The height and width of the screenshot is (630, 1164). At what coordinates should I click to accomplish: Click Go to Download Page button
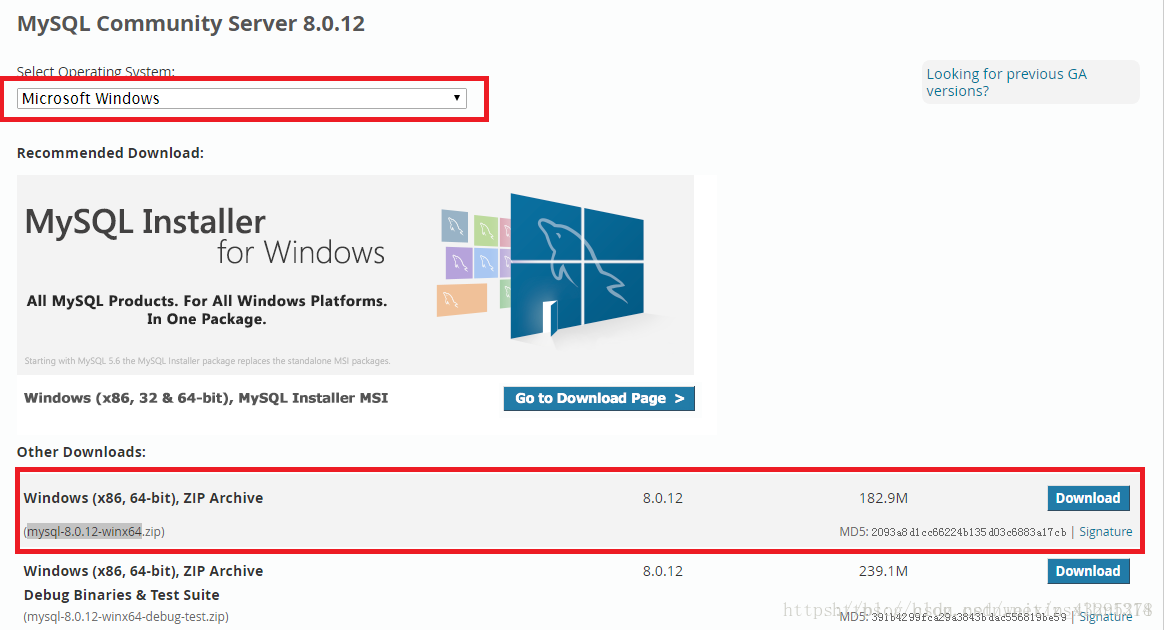[x=599, y=398]
